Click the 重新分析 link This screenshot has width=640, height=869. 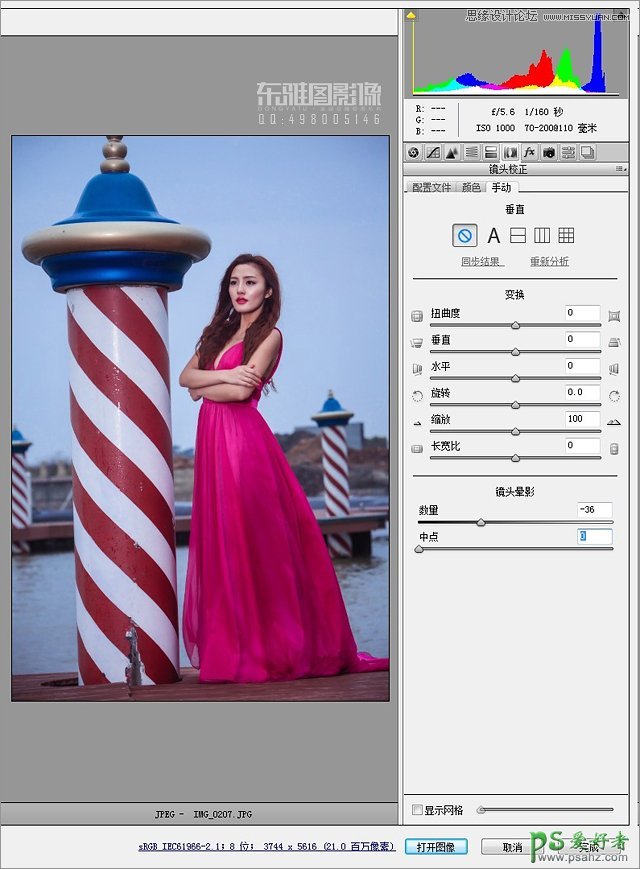(x=549, y=262)
